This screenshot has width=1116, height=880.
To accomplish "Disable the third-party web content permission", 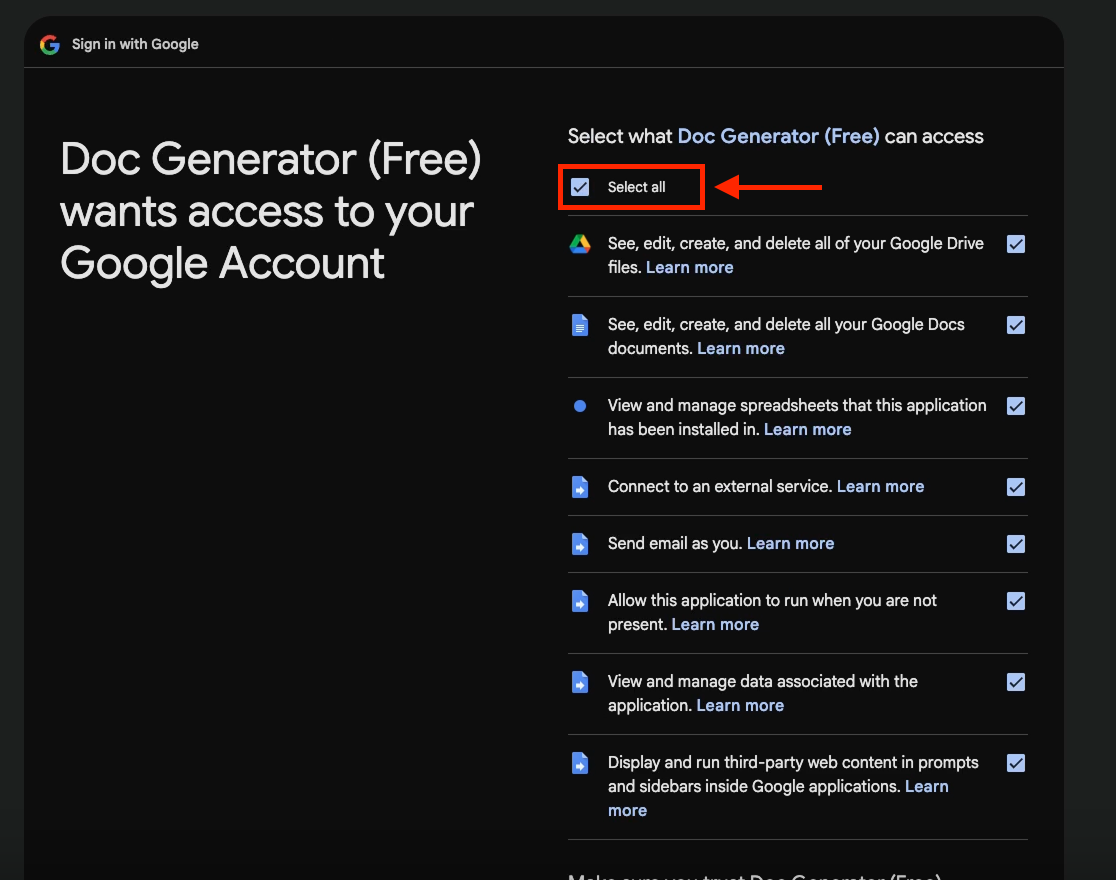I will pos(1016,763).
